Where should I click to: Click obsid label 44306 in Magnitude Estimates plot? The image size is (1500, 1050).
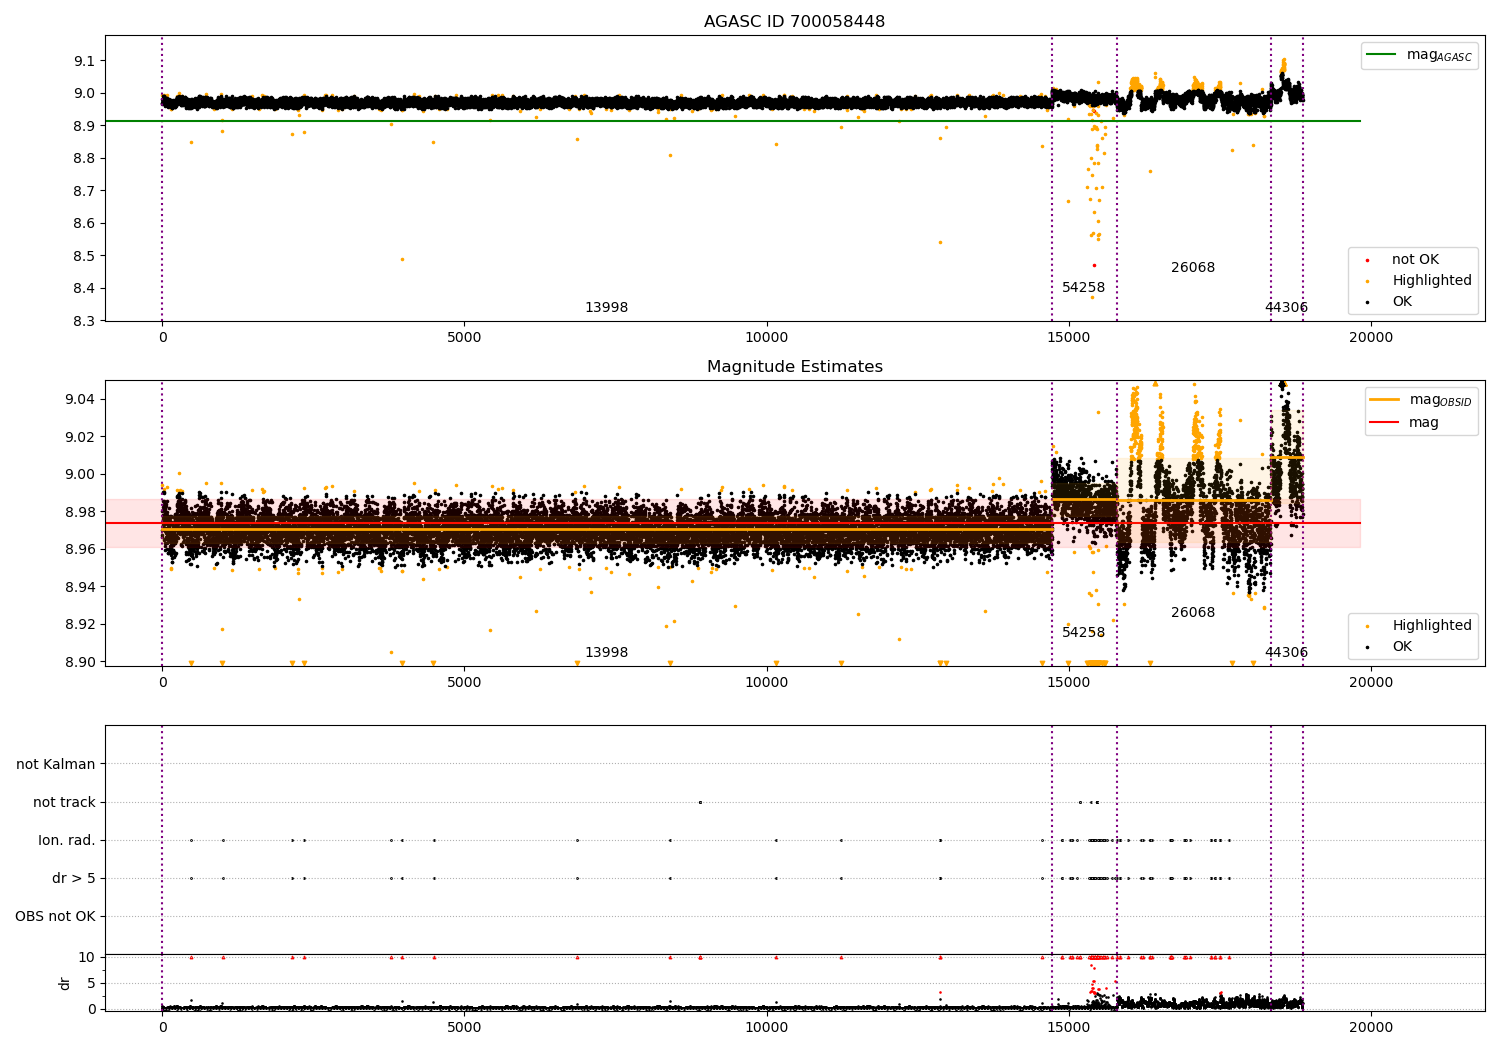pos(1286,652)
